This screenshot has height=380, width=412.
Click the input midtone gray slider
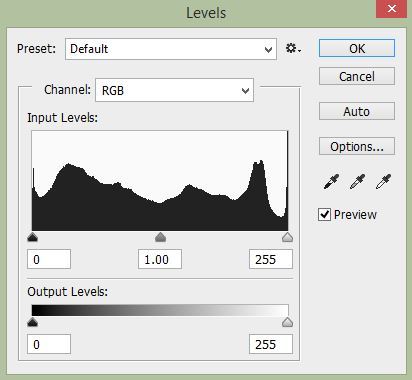click(161, 237)
